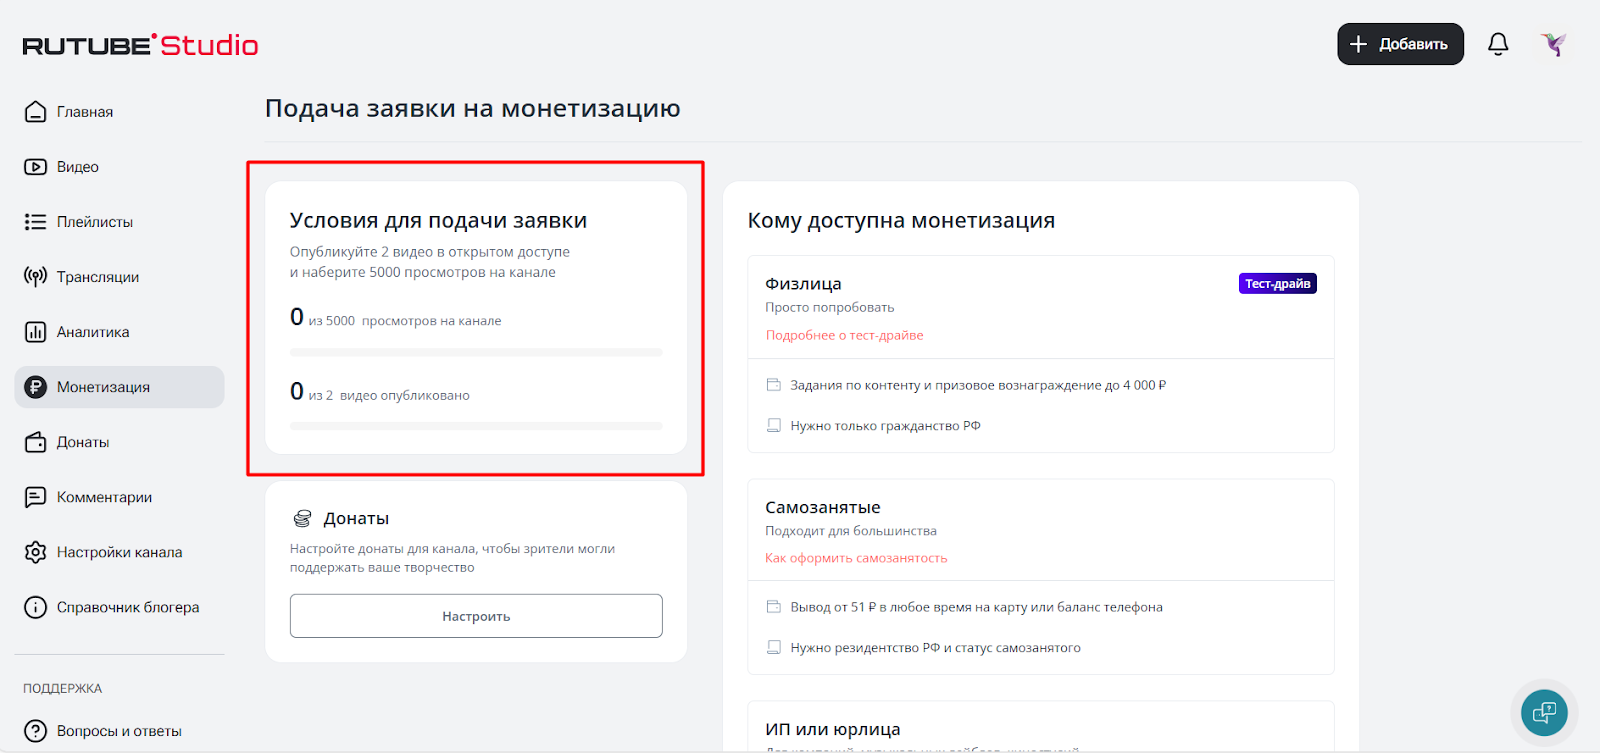Click the home icon beside Главная
Image resolution: width=1600 pixels, height=753 pixels.
(35, 112)
